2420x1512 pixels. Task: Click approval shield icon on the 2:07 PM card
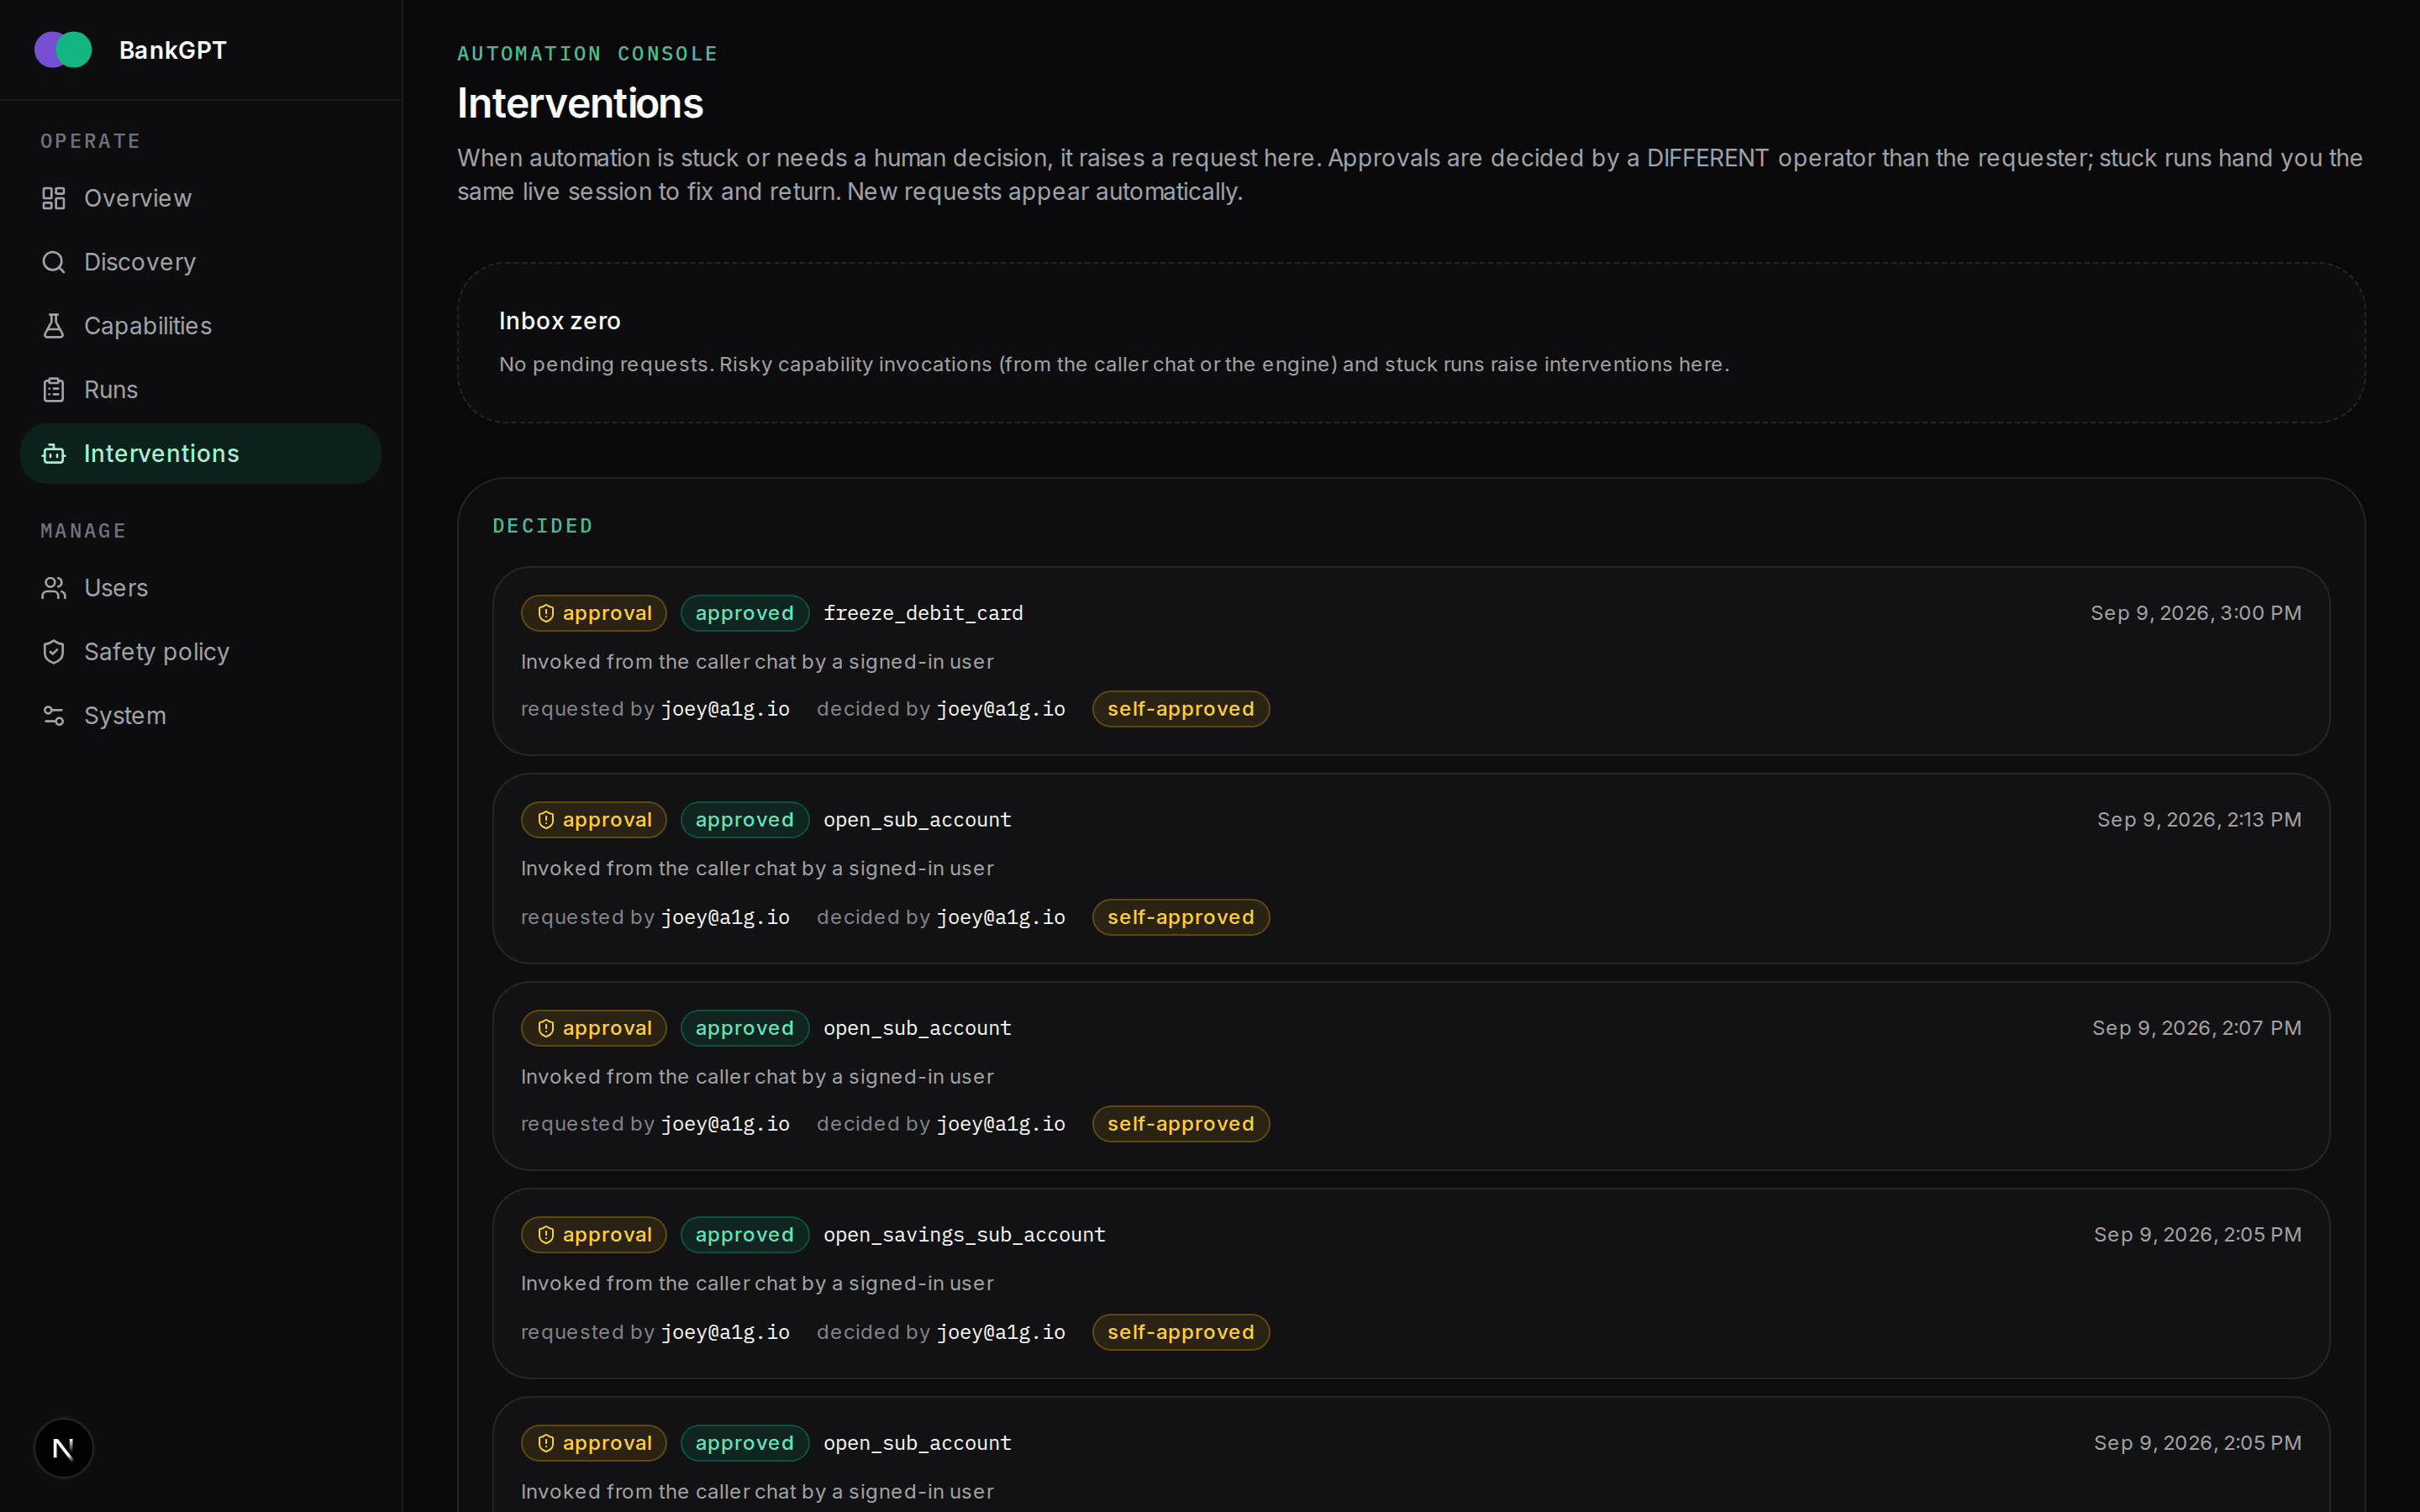coord(546,1028)
